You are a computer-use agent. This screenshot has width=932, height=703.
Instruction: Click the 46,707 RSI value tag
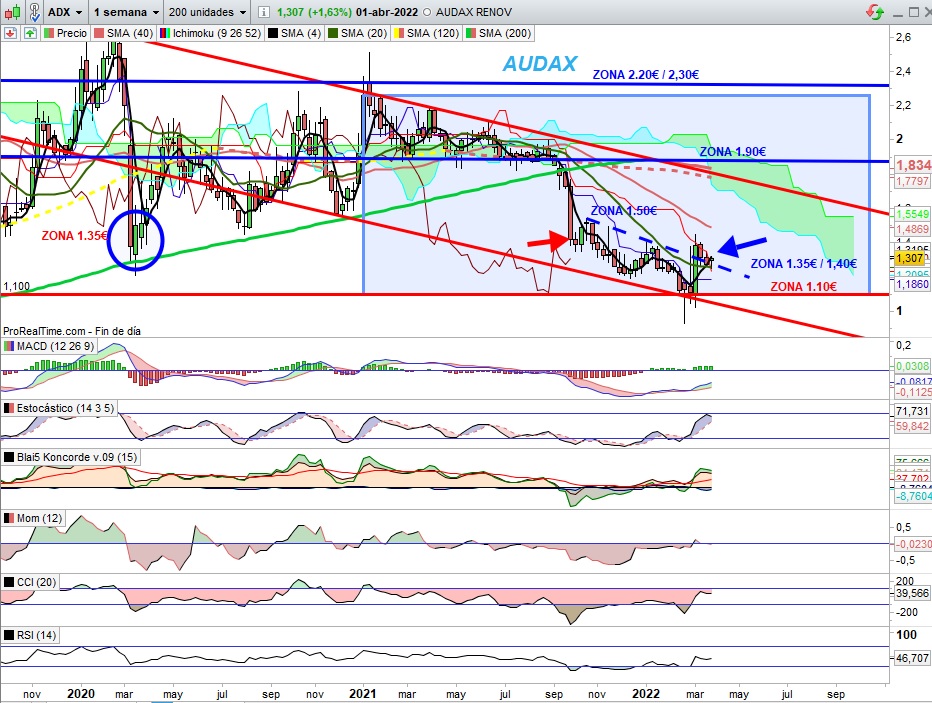coord(912,658)
